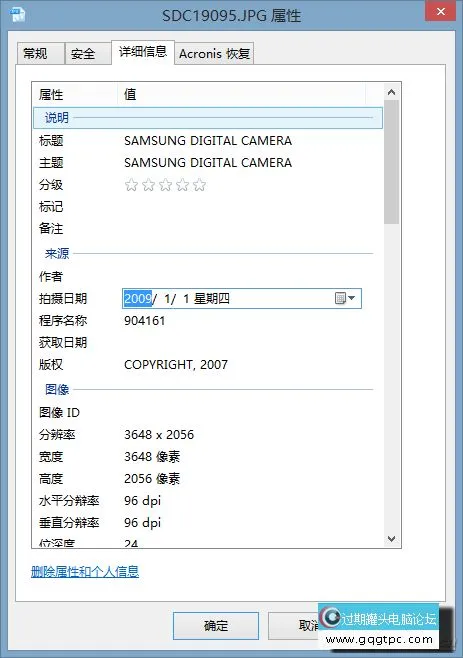
Task: Click the 确定 button
Action: [x=216, y=626]
